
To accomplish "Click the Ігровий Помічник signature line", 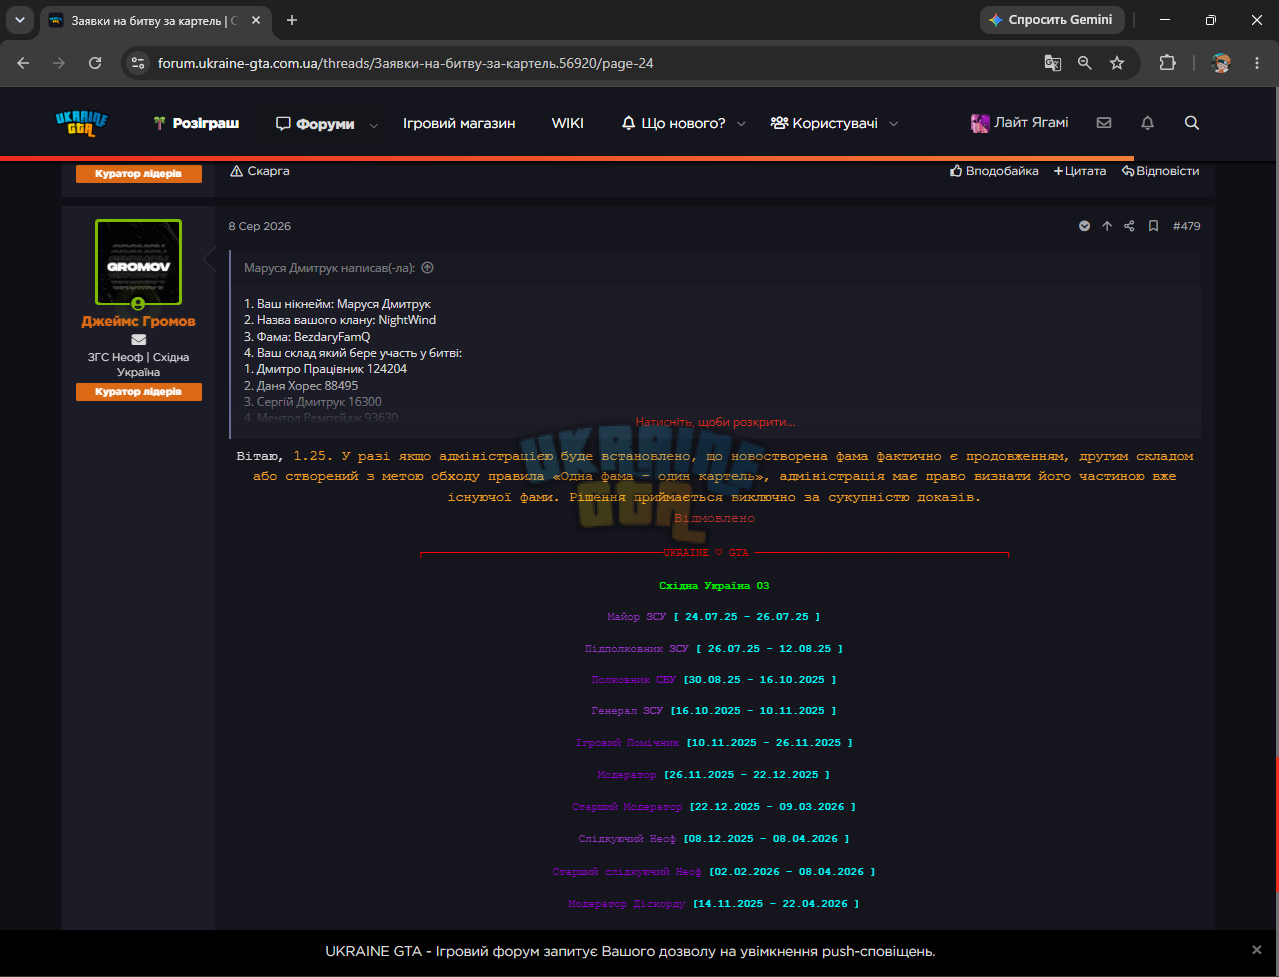I will coord(714,743).
